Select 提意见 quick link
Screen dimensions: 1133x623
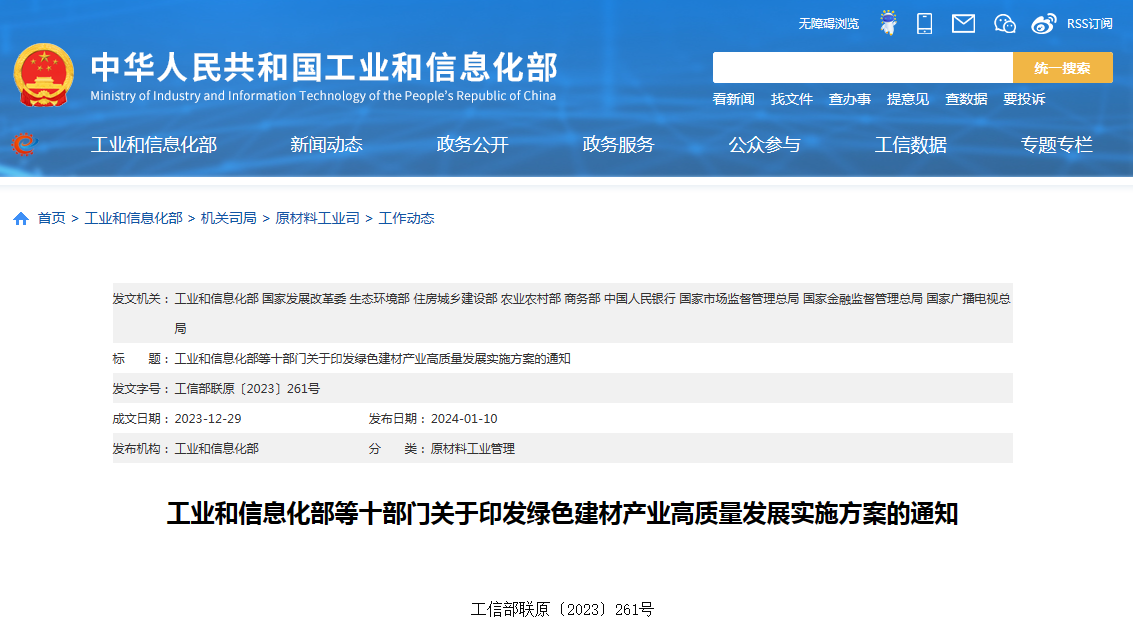click(908, 99)
